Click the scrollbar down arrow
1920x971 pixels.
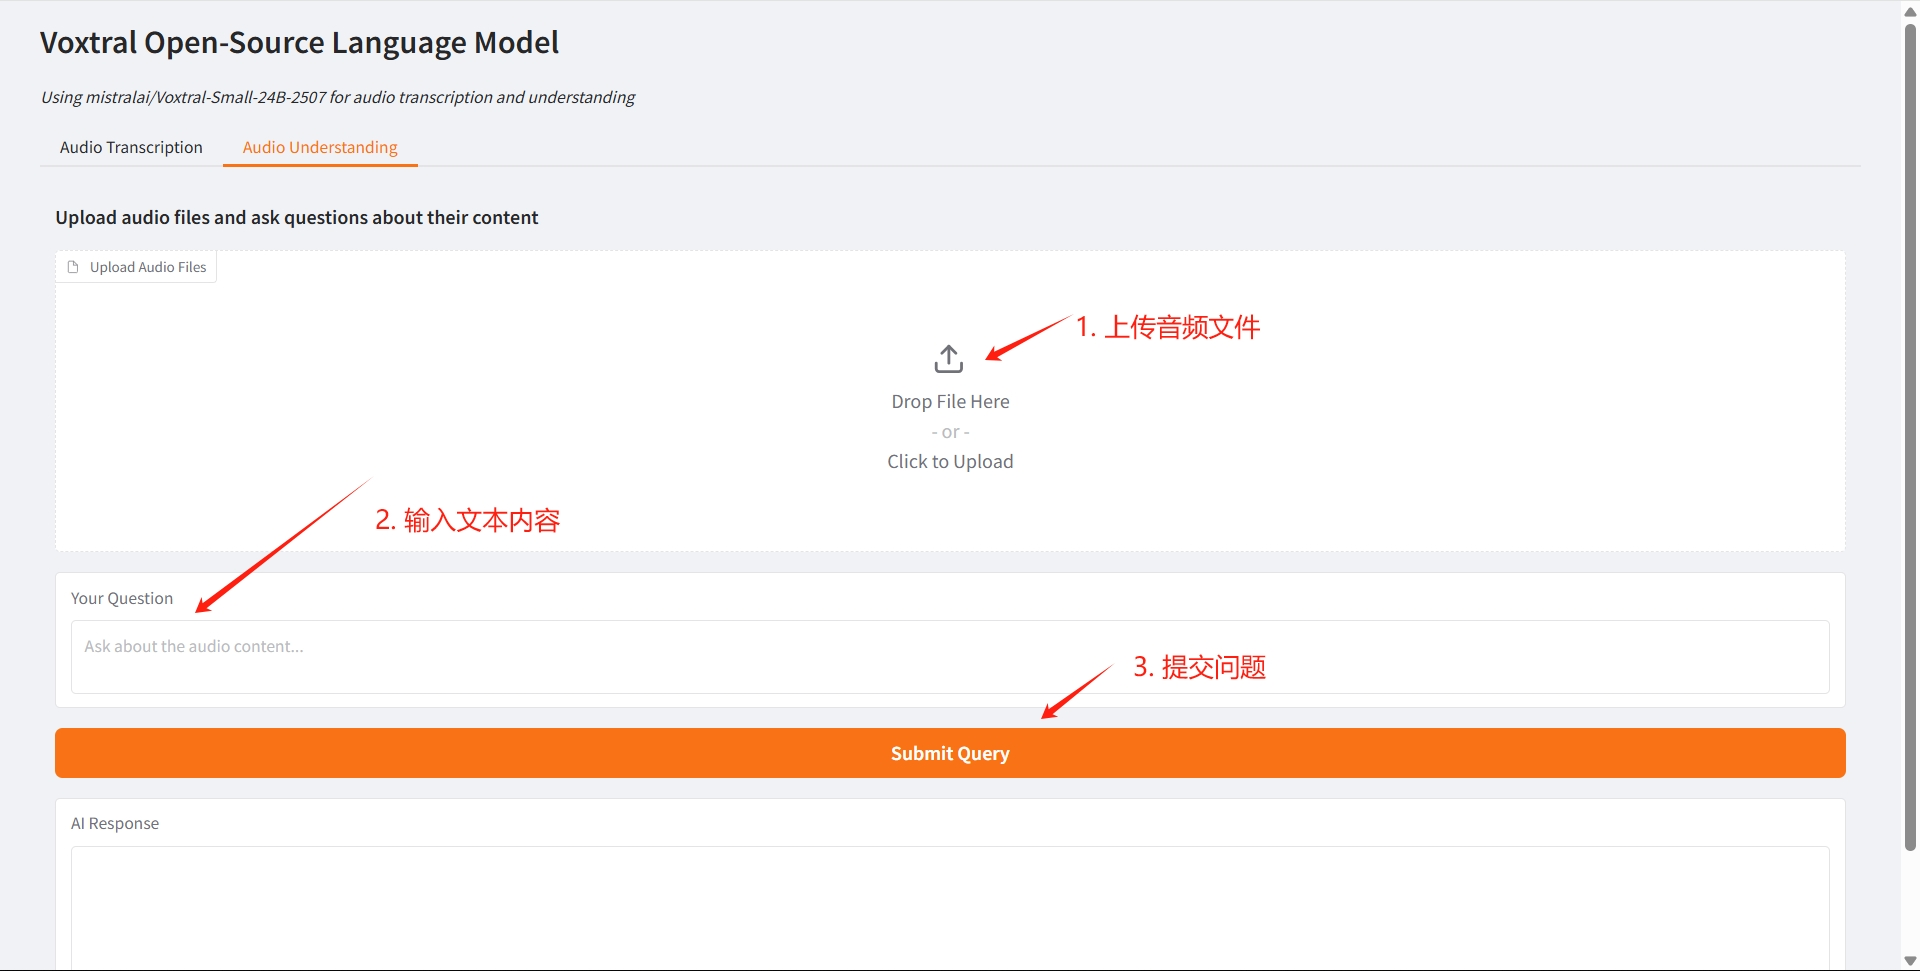point(1911,961)
